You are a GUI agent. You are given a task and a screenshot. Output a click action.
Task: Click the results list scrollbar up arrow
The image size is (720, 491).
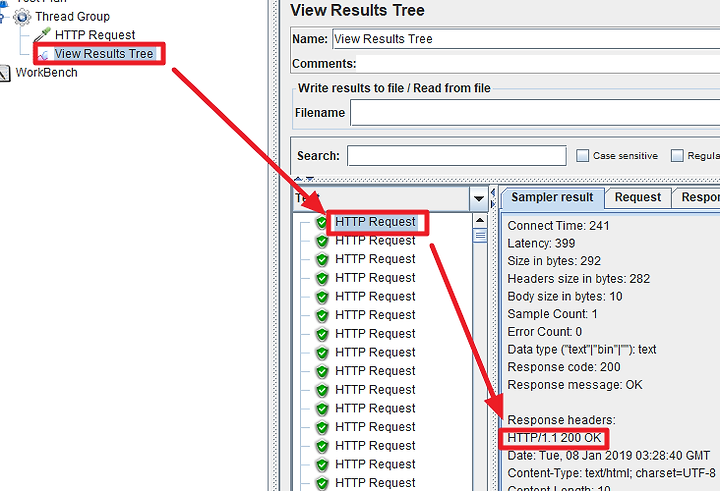[480, 220]
